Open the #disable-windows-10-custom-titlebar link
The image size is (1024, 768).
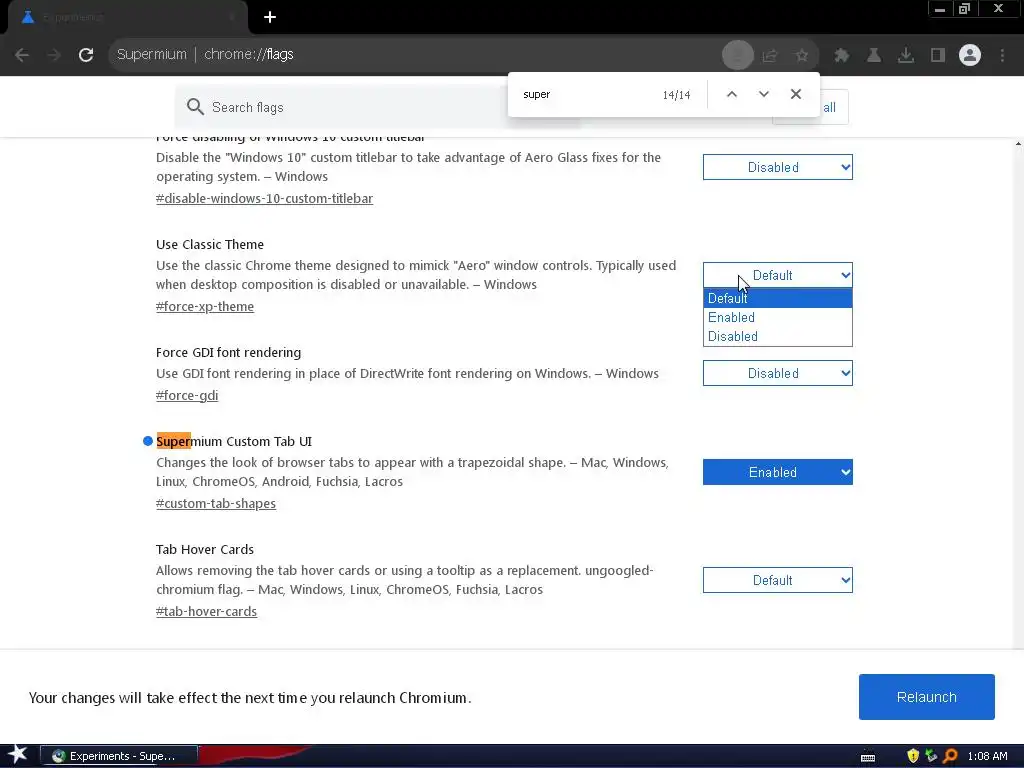coord(264,199)
